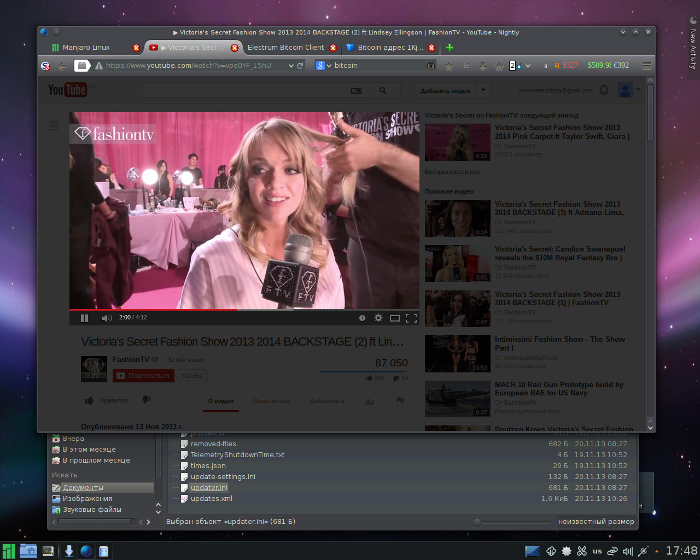This screenshot has width=700, height=560.
Task: Go back with the browser arrow
Action: click(x=62, y=66)
